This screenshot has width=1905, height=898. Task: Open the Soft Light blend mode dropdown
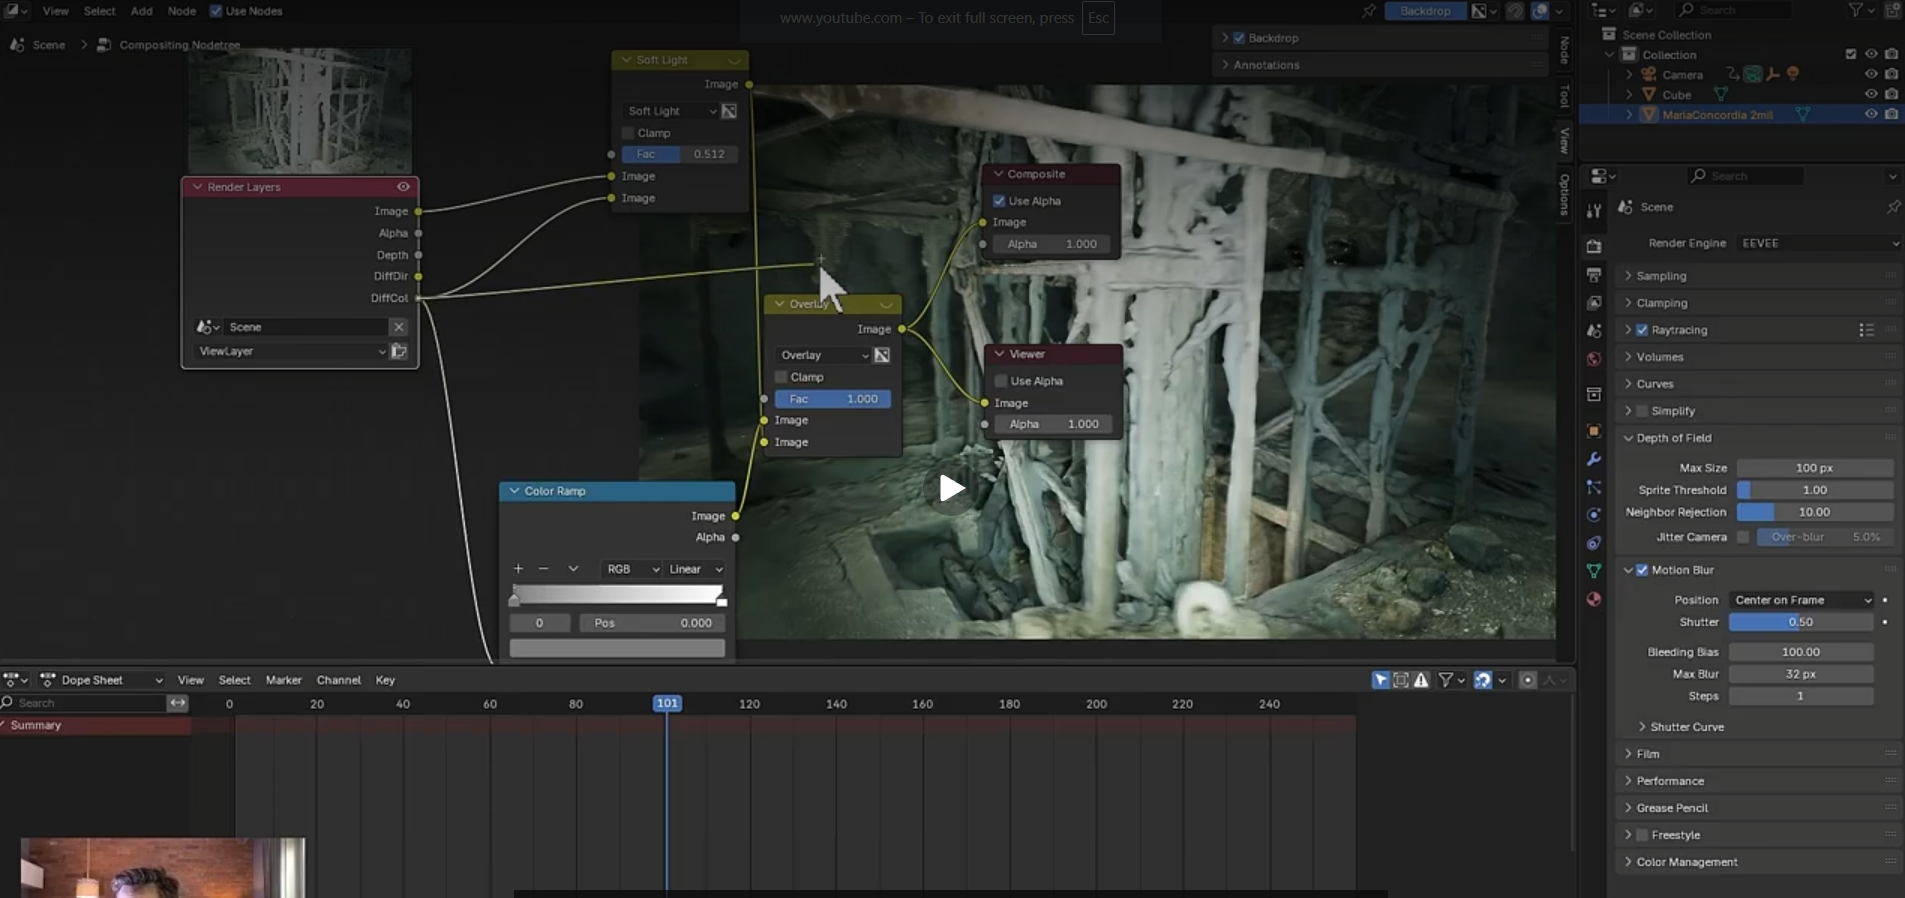coord(670,111)
